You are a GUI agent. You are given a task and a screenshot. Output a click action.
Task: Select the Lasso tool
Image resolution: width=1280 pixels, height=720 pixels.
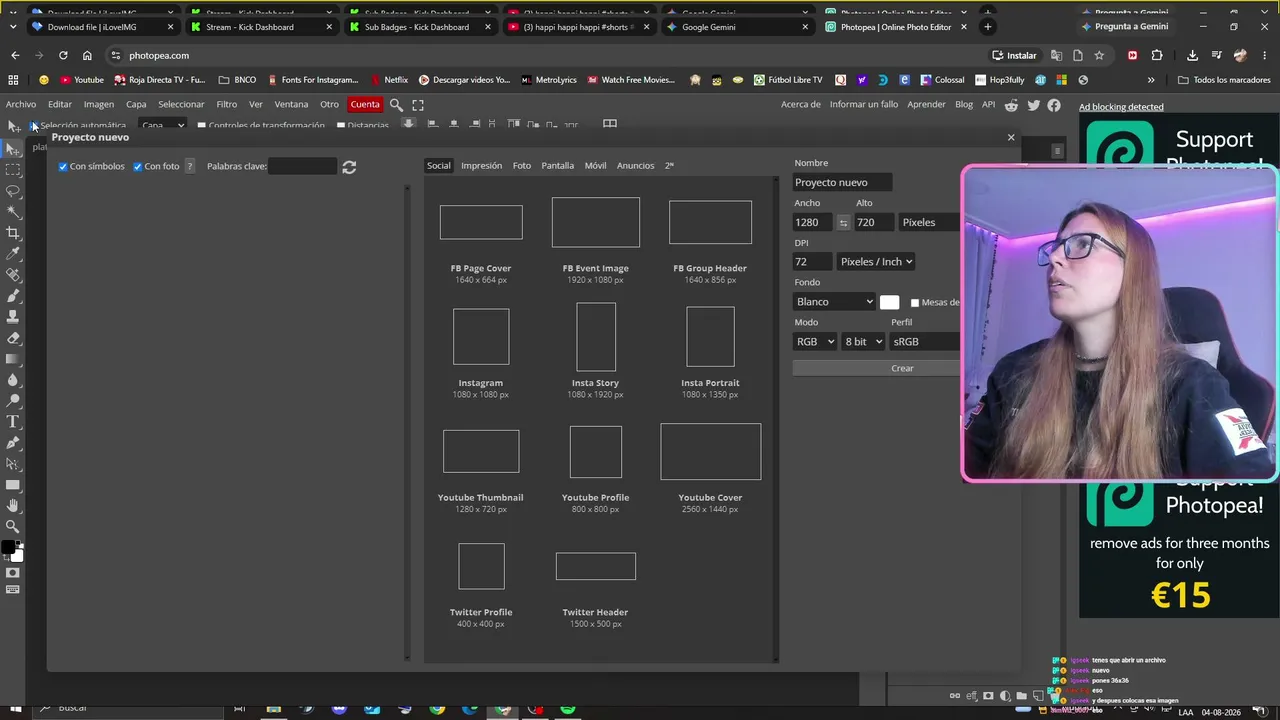[13, 191]
